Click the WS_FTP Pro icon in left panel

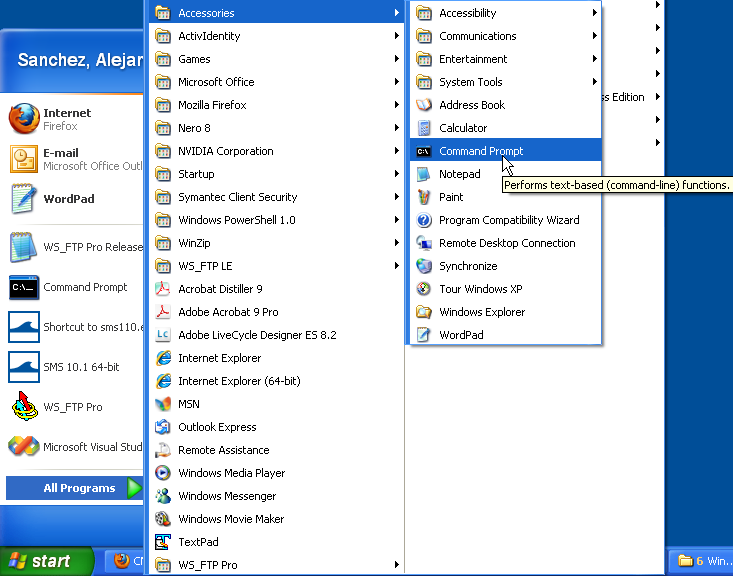[x=24, y=407]
